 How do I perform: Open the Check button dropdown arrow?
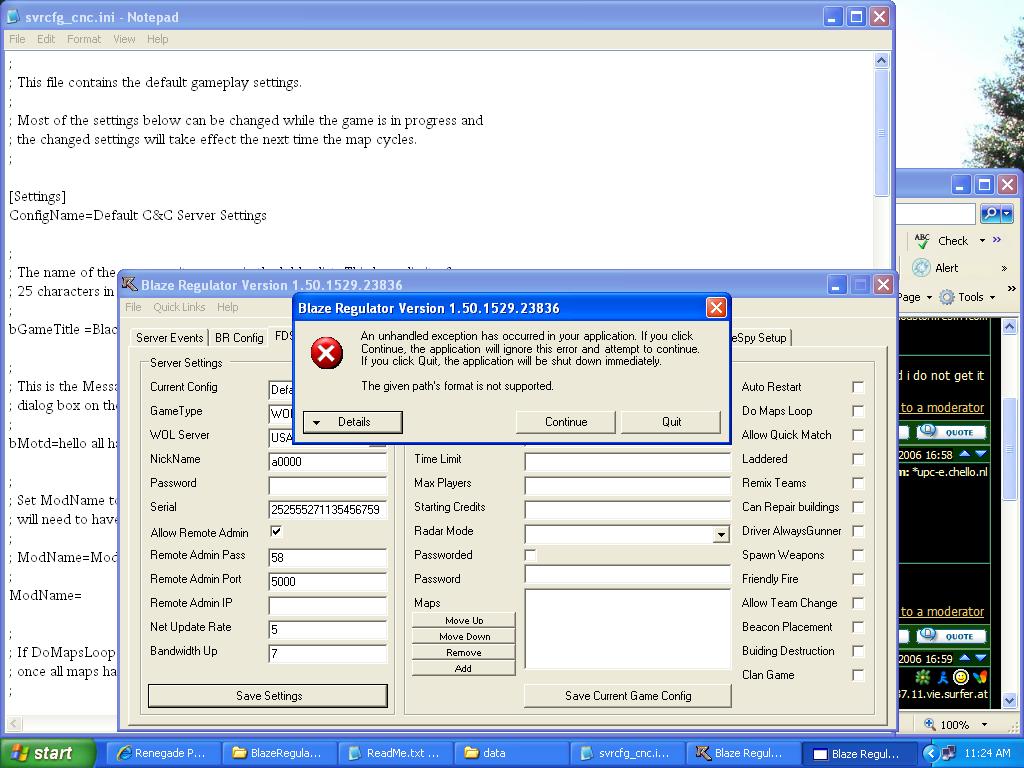pyautogui.click(x=982, y=240)
